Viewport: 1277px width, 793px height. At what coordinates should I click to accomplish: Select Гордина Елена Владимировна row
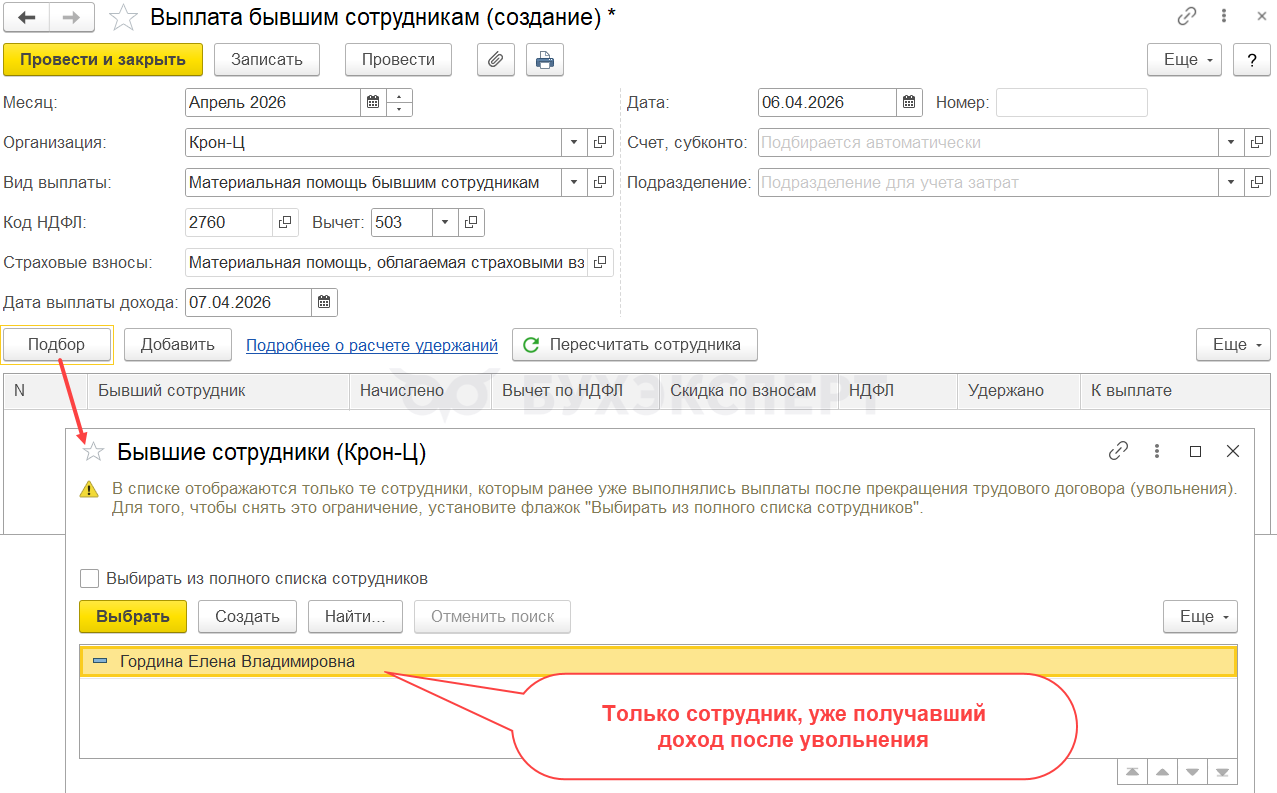pos(237,661)
